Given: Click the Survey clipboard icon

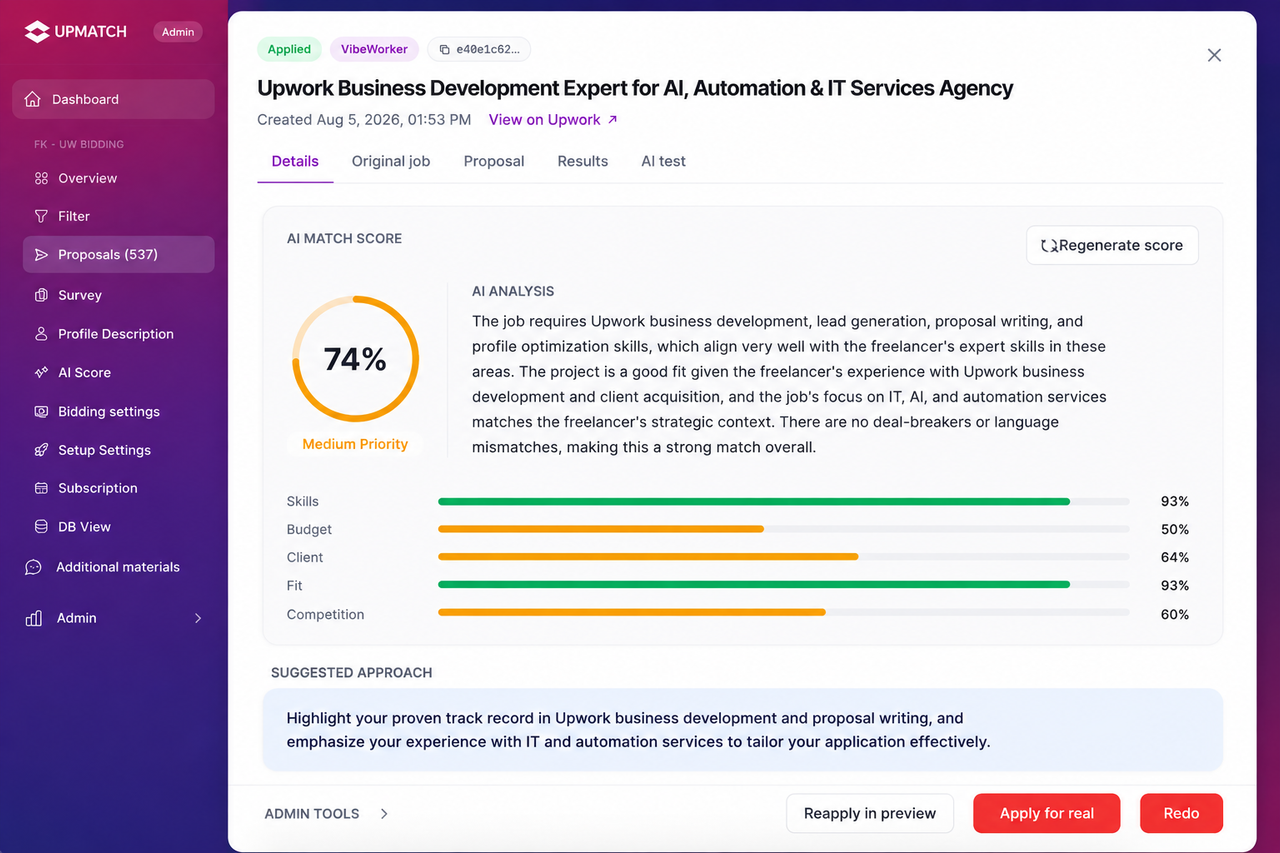Looking at the screenshot, I should (x=41, y=295).
